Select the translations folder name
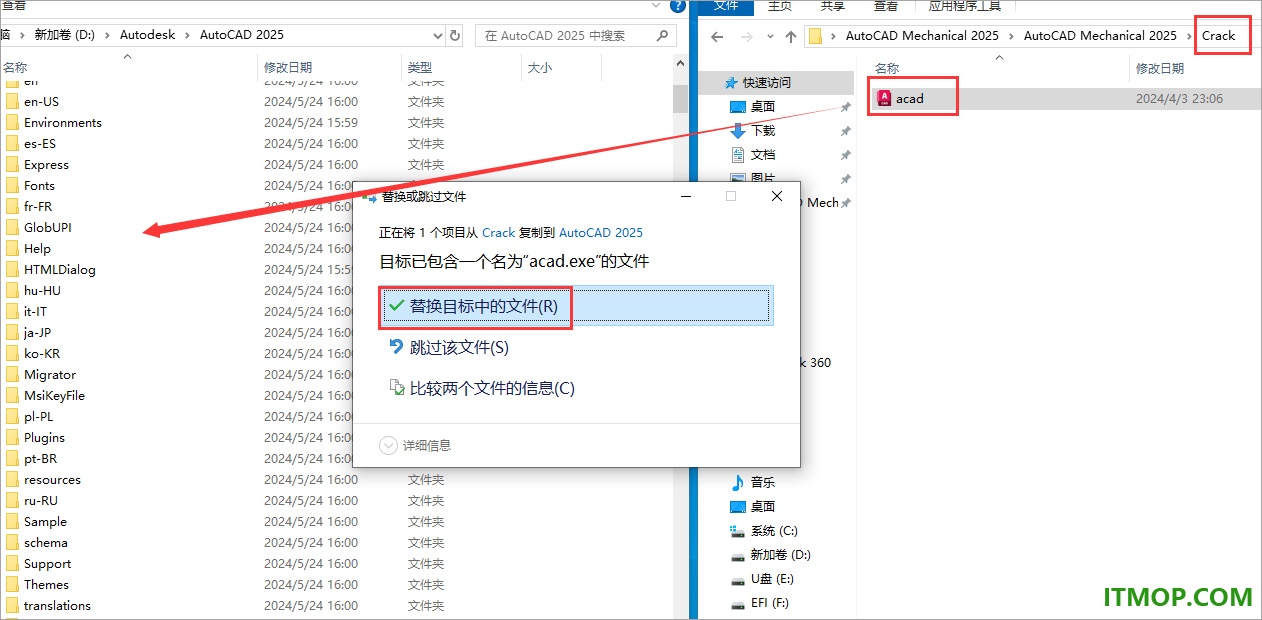Image resolution: width=1262 pixels, height=620 pixels. pyautogui.click(x=57, y=605)
